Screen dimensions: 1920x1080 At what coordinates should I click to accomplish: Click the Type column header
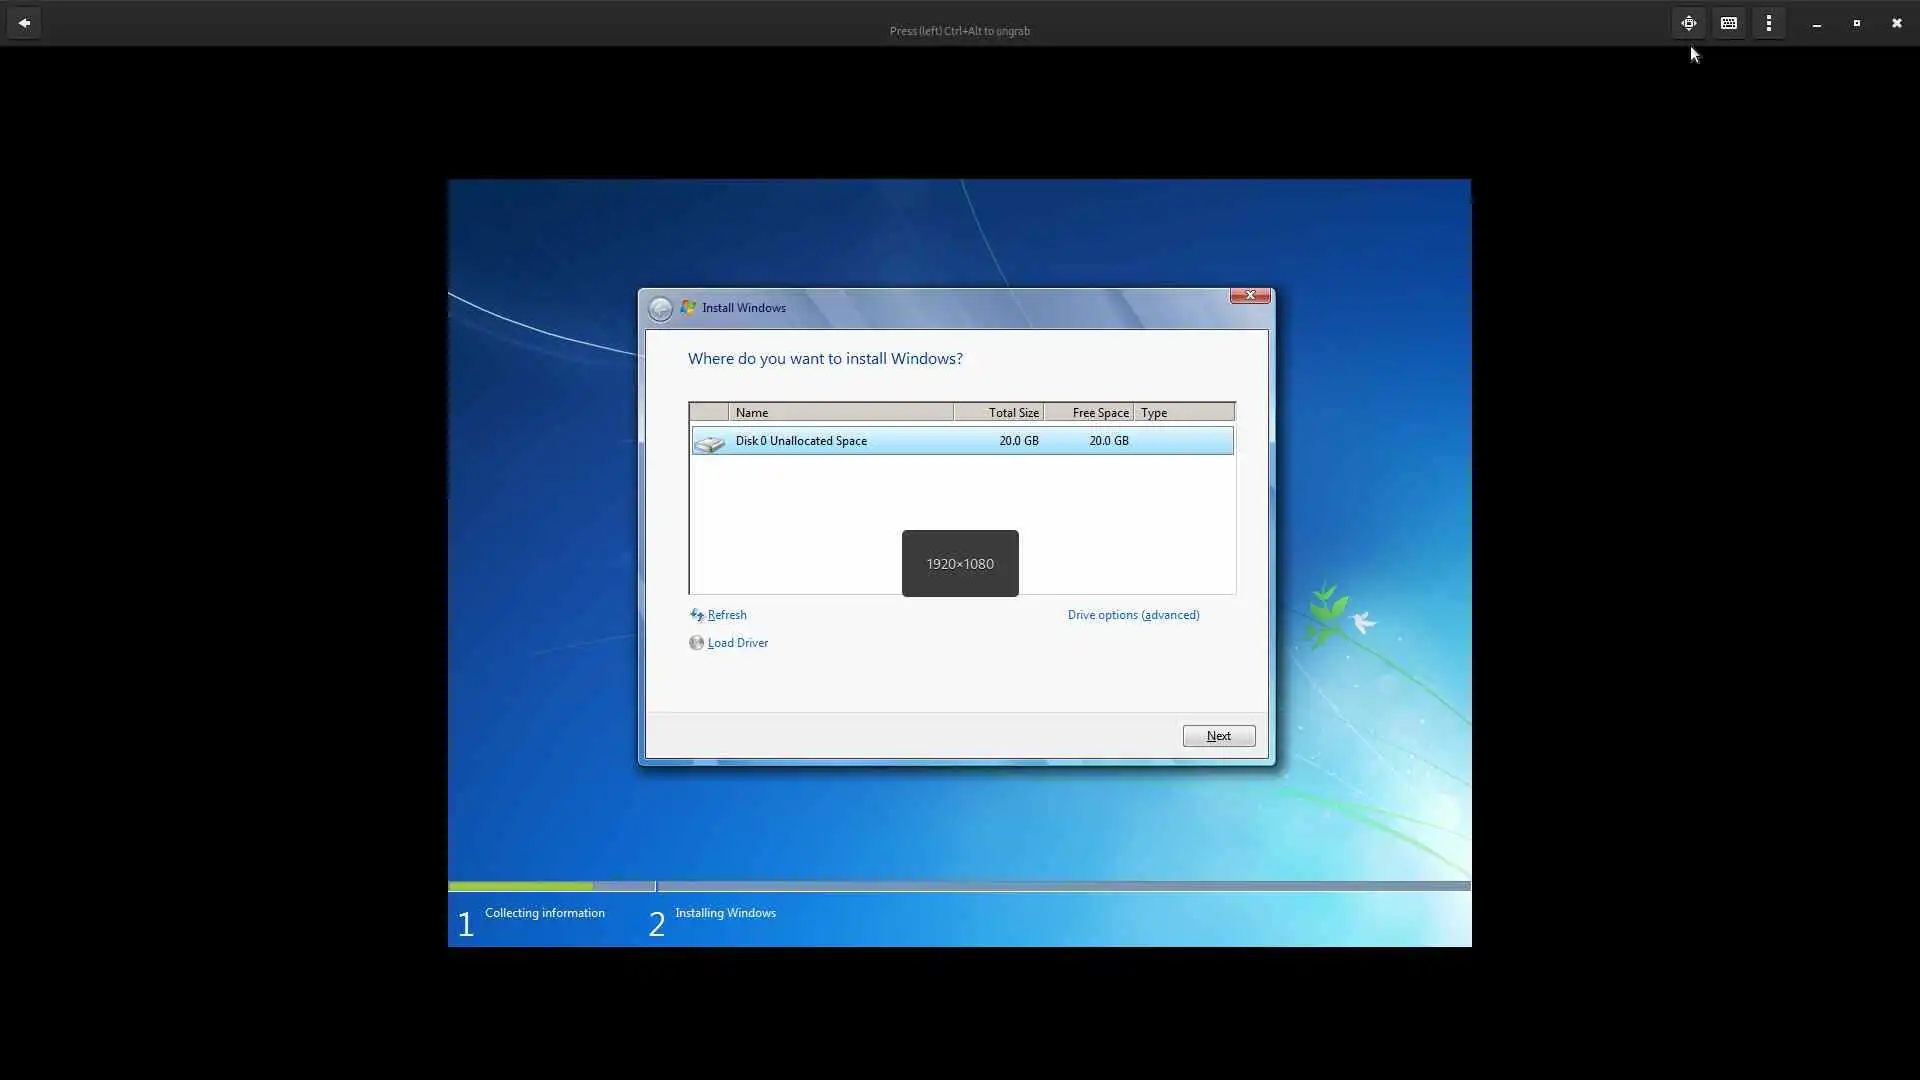(x=1184, y=413)
